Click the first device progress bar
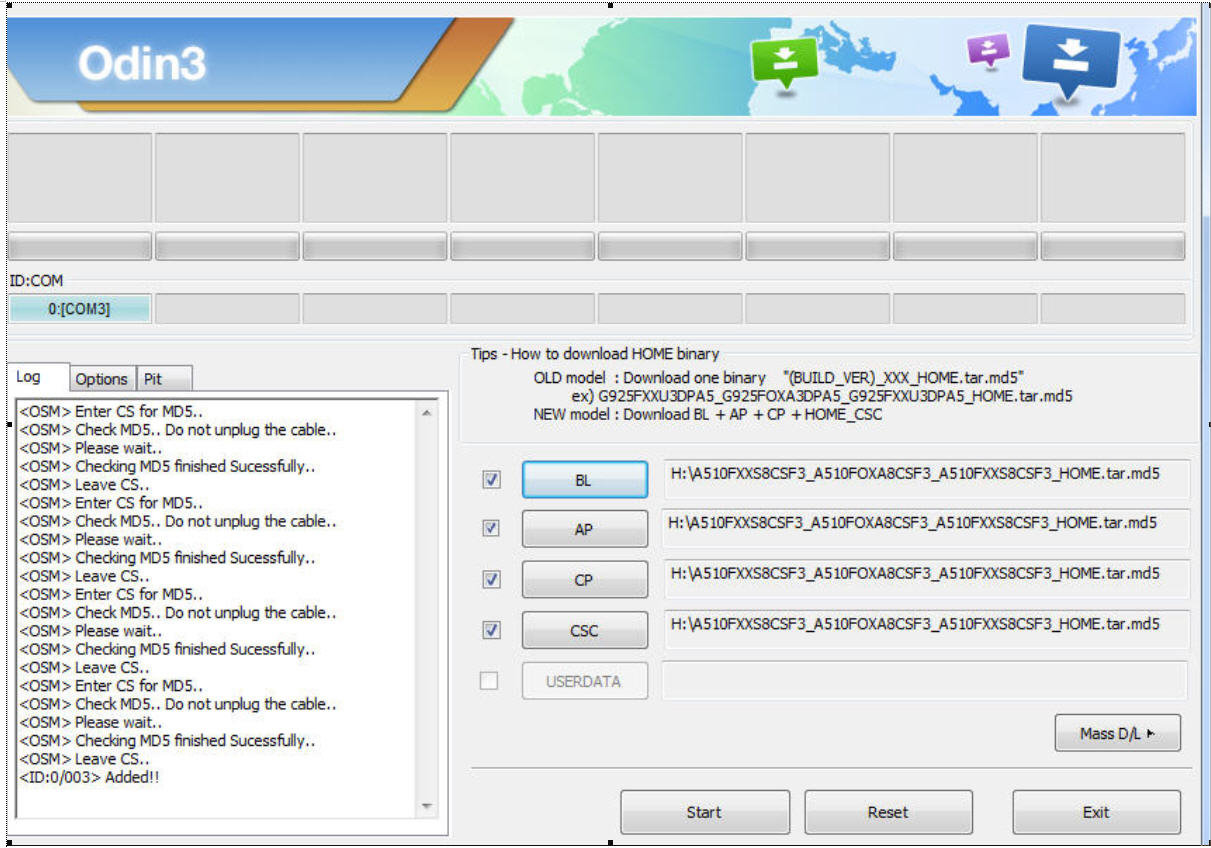The height and width of the screenshot is (848, 1211). point(80,246)
